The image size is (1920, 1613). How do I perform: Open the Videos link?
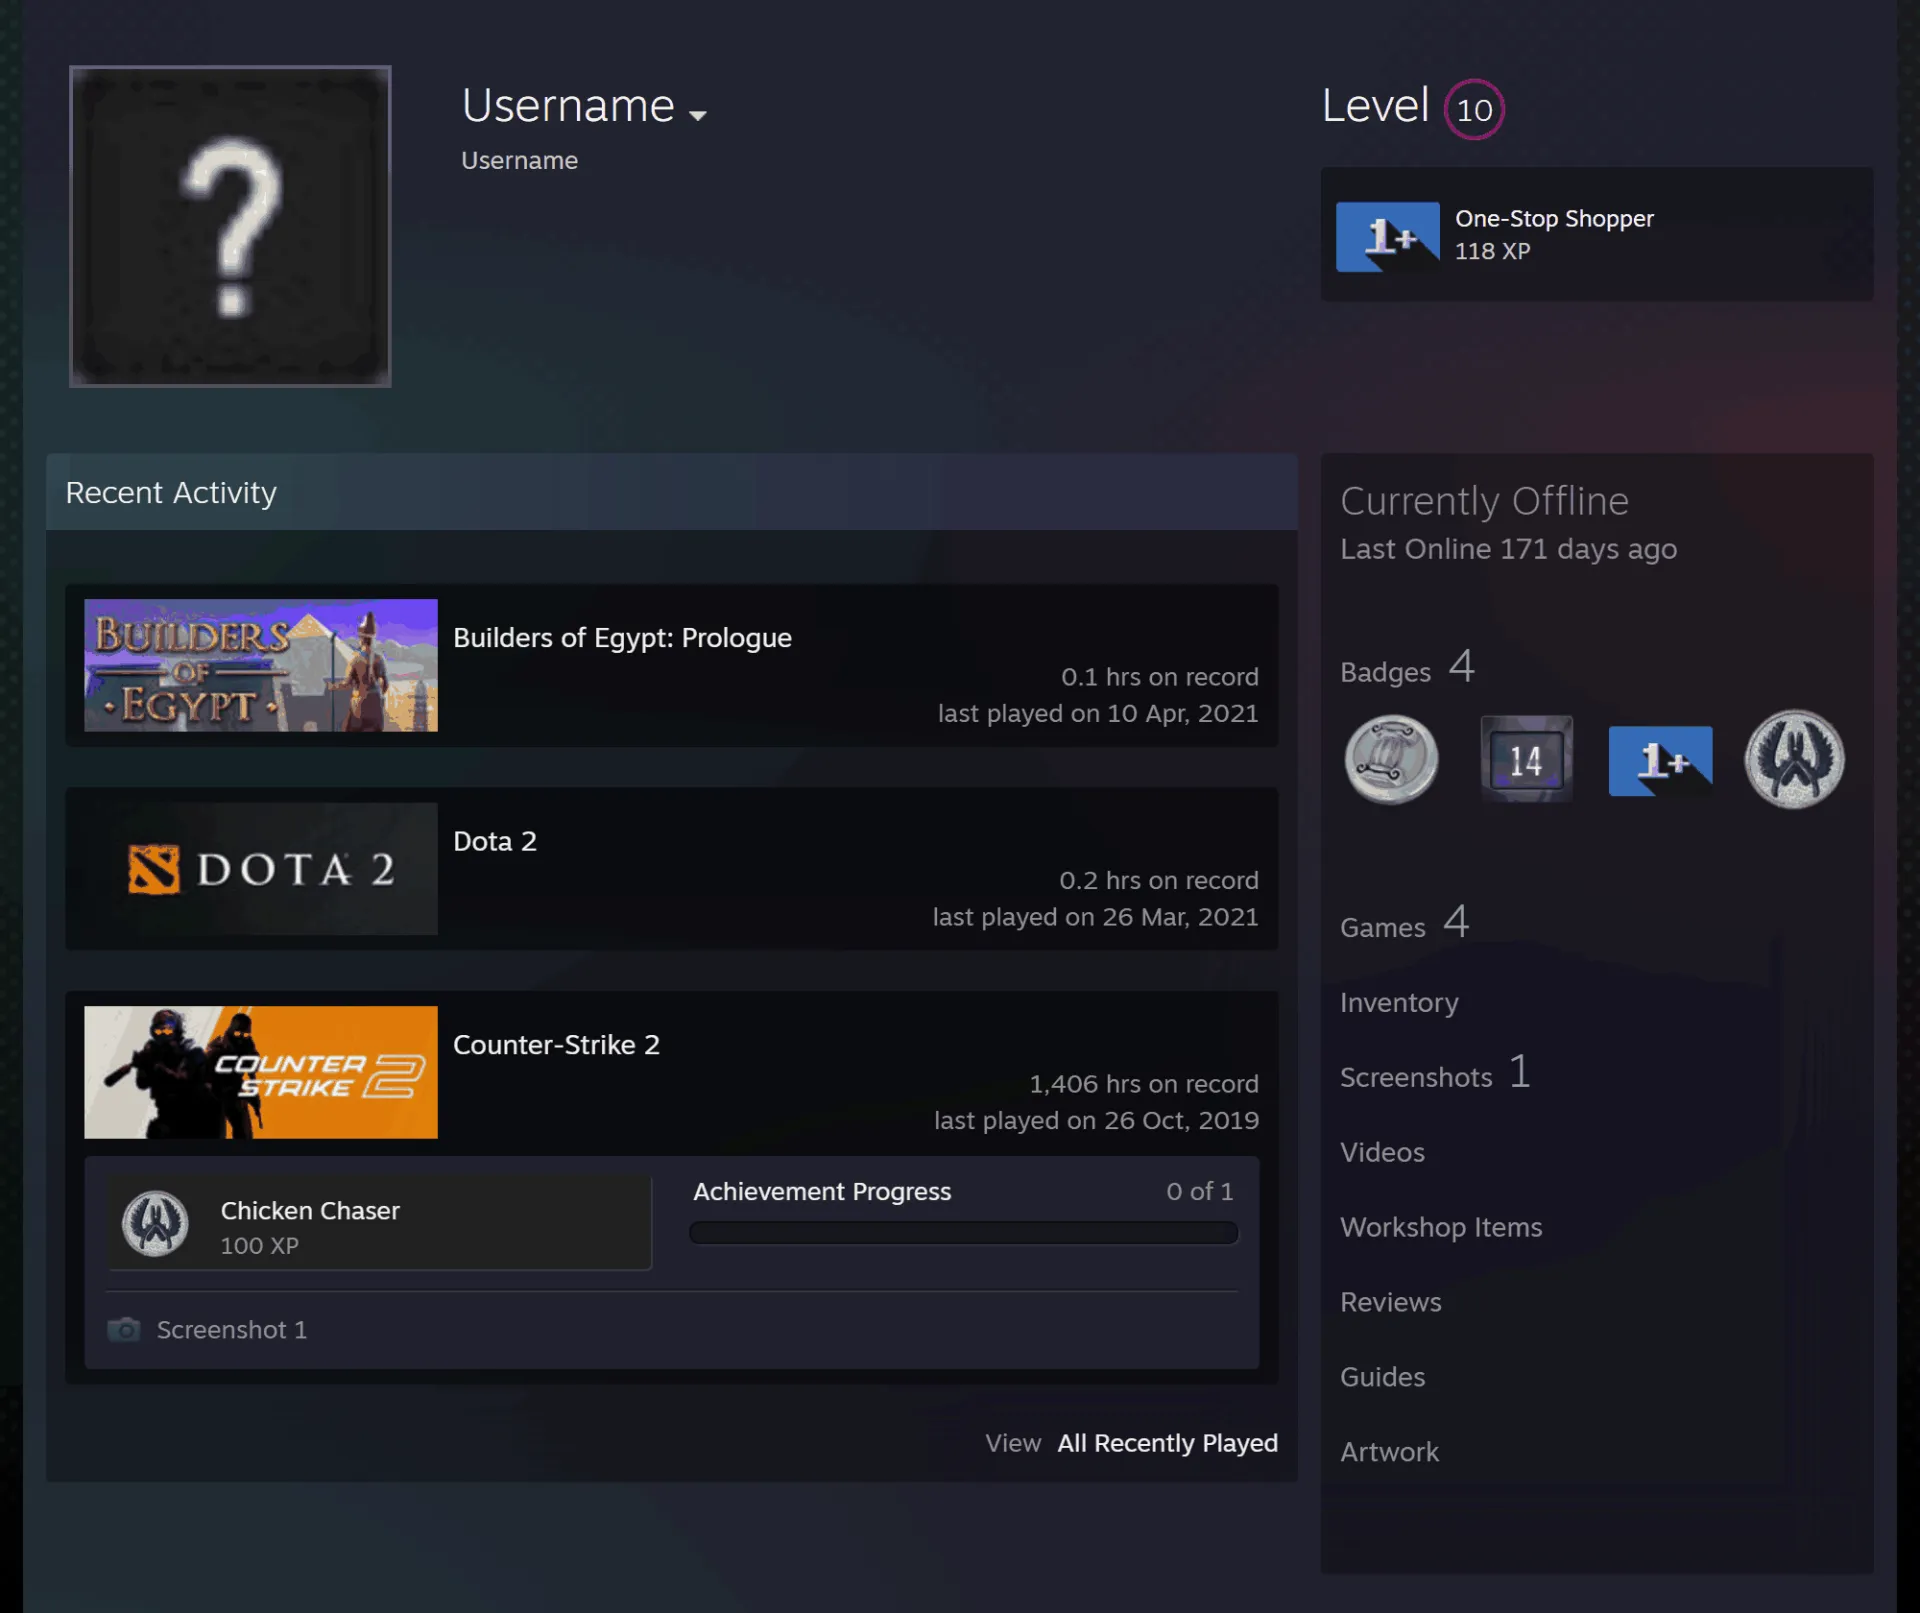pyautogui.click(x=1382, y=1152)
